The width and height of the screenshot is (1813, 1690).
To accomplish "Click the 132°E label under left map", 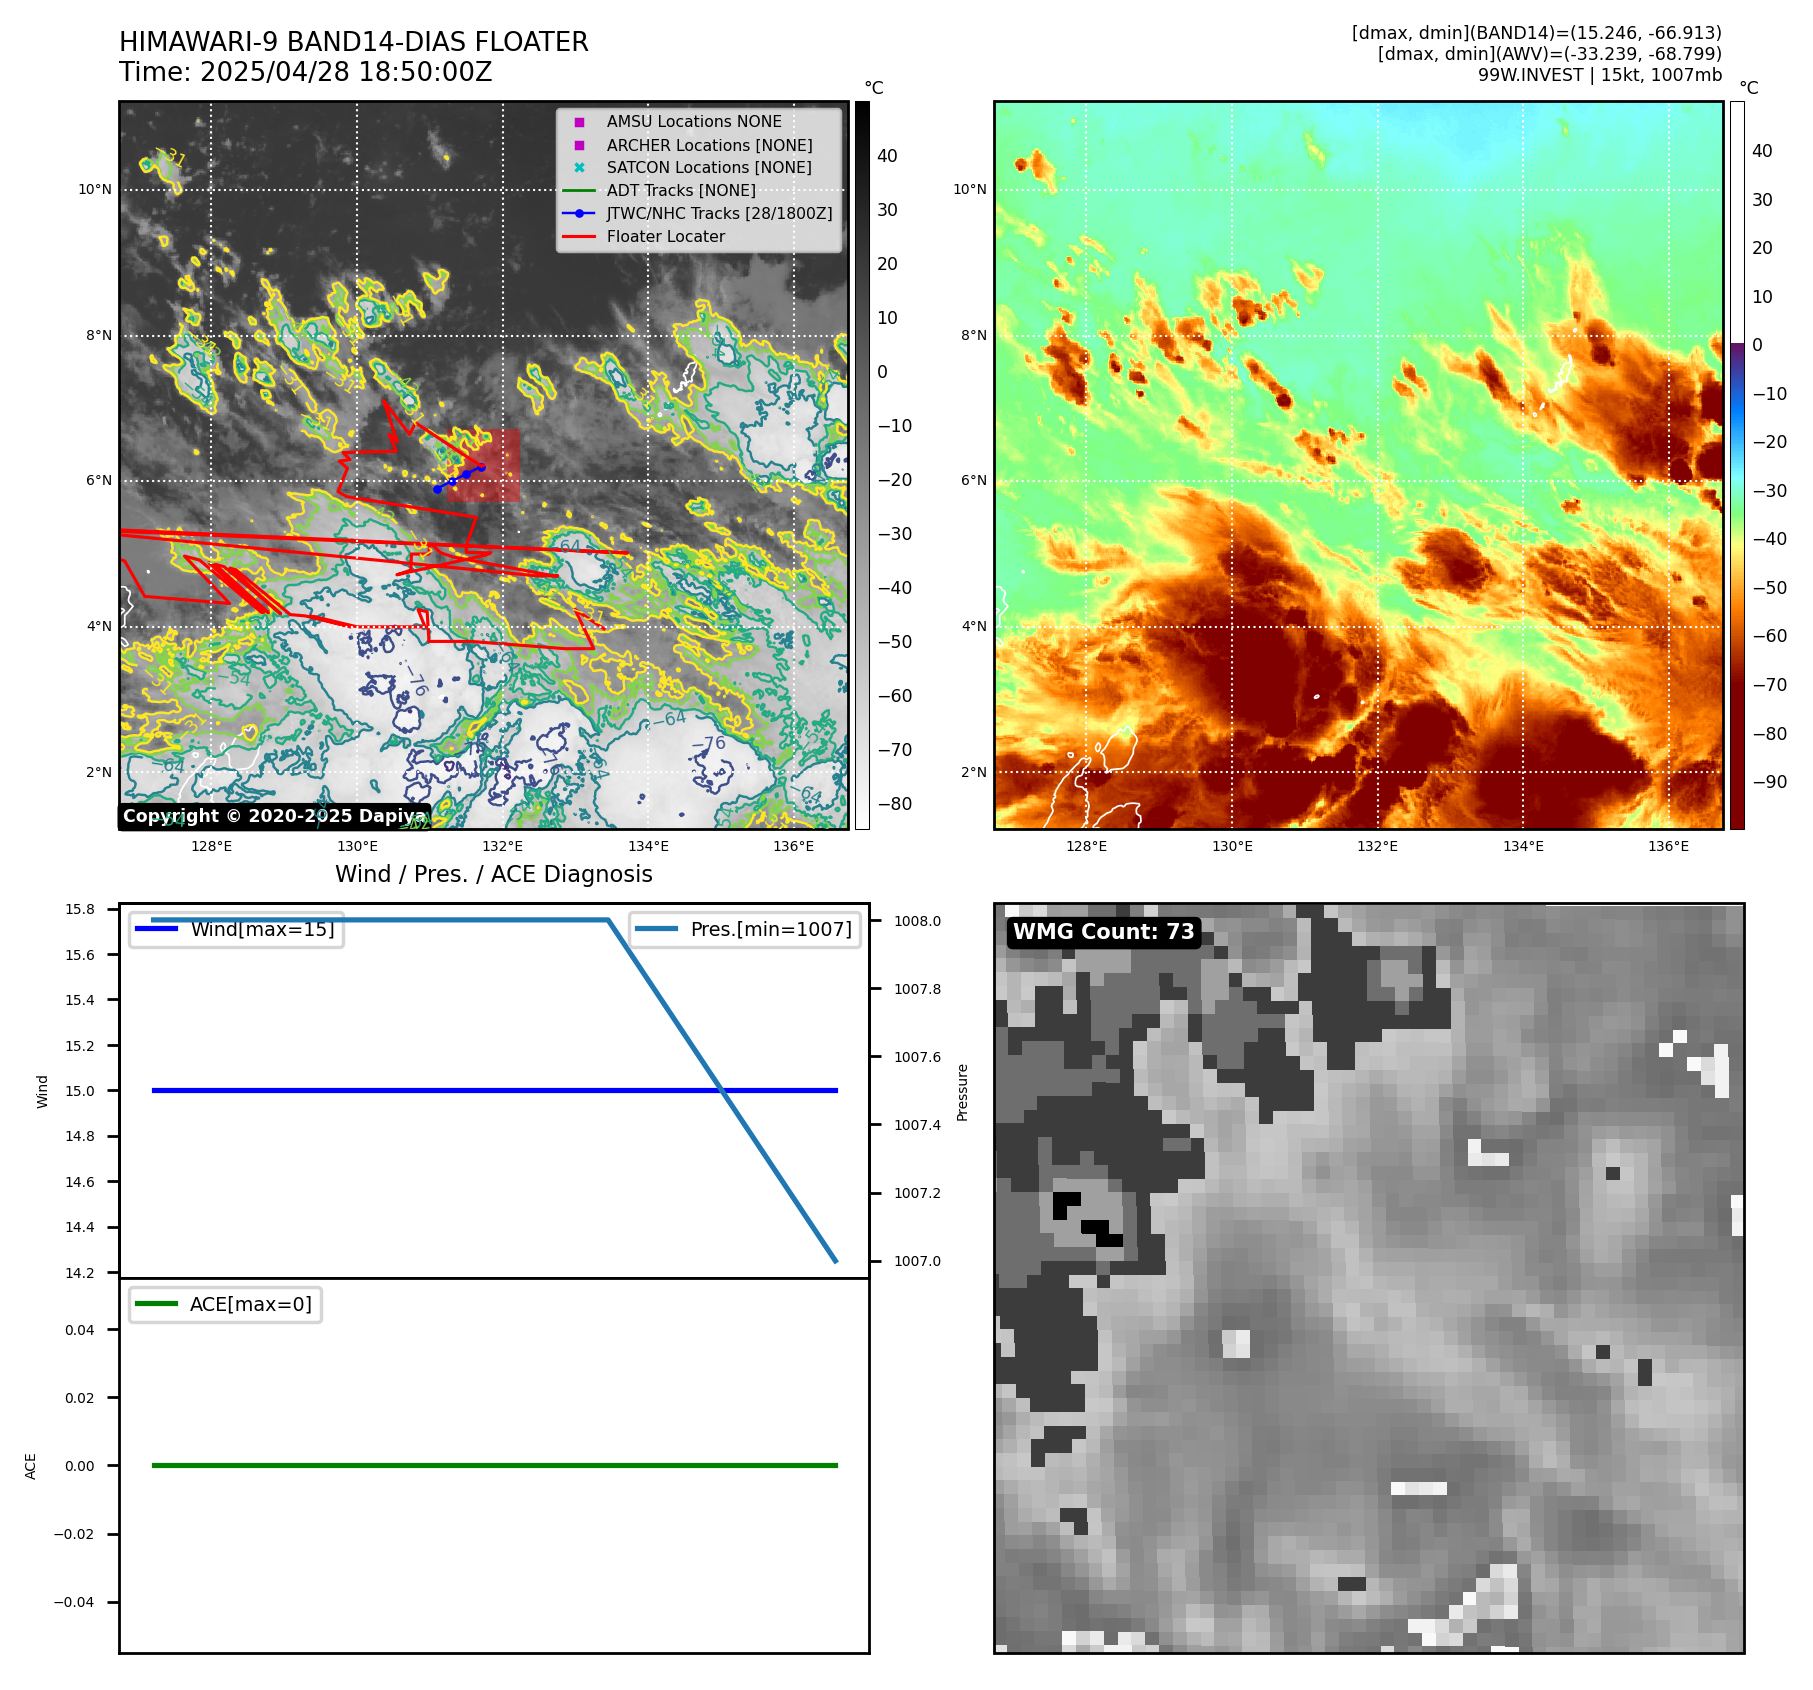I will 503,846.
